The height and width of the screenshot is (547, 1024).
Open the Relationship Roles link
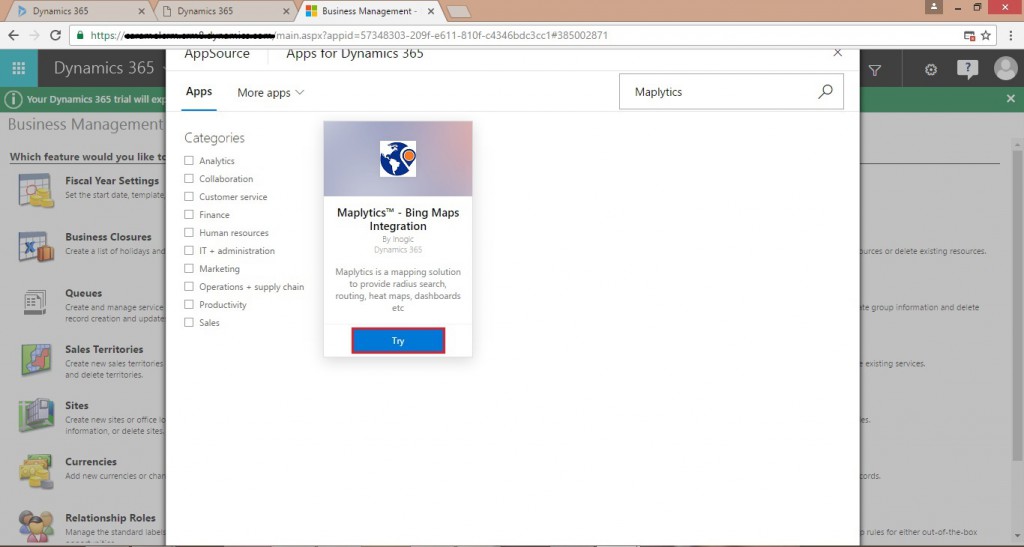coord(110,518)
